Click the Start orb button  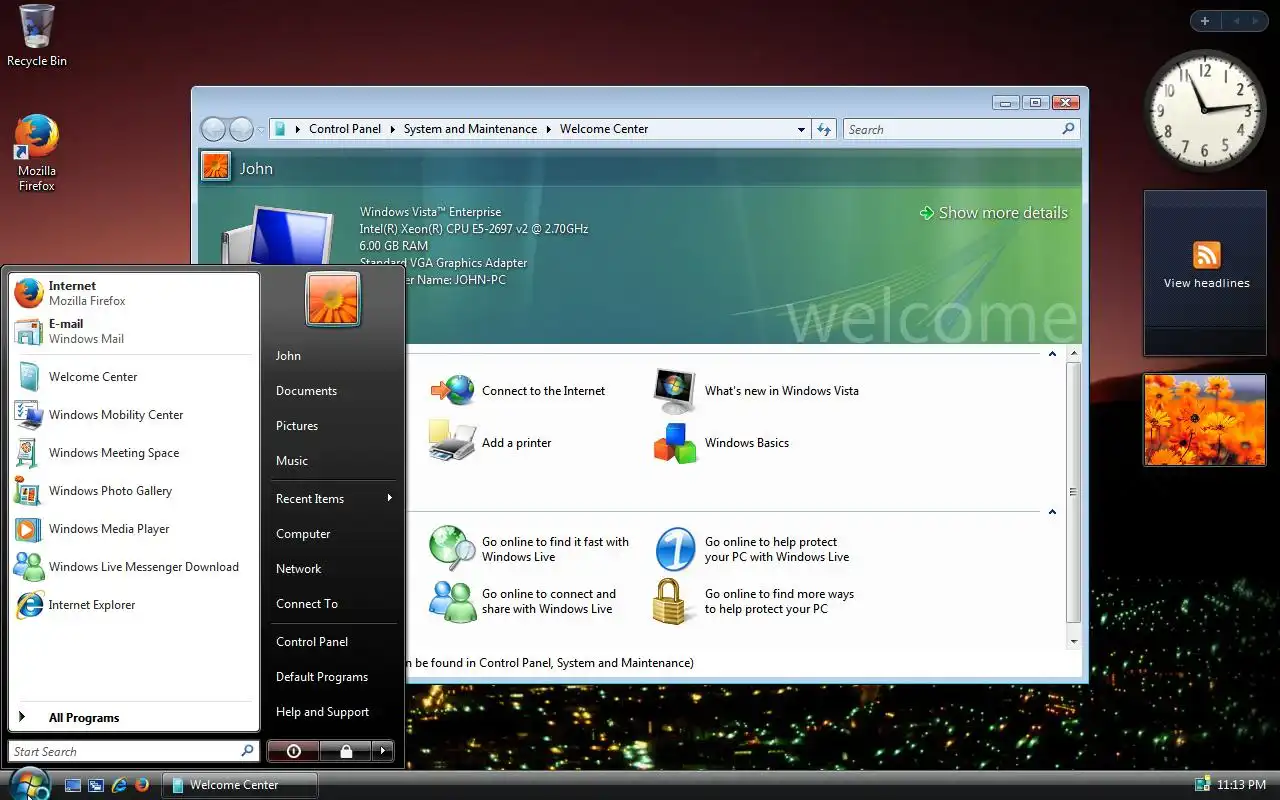tap(28, 783)
